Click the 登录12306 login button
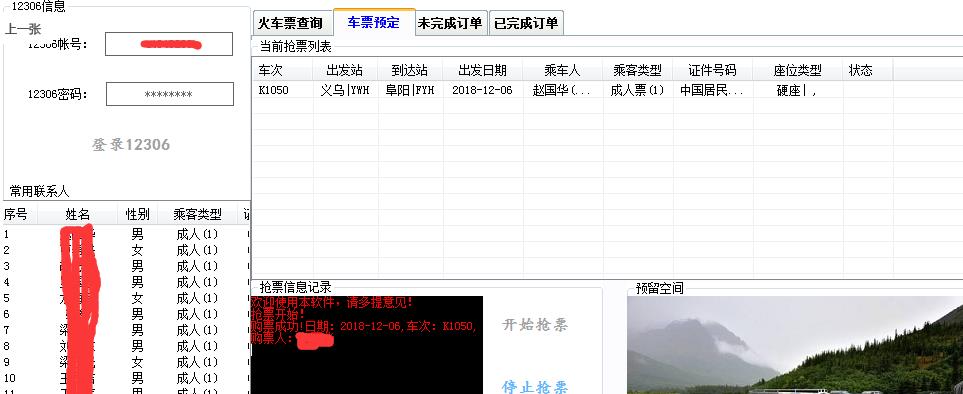This screenshot has height=394, width=963. tap(131, 145)
